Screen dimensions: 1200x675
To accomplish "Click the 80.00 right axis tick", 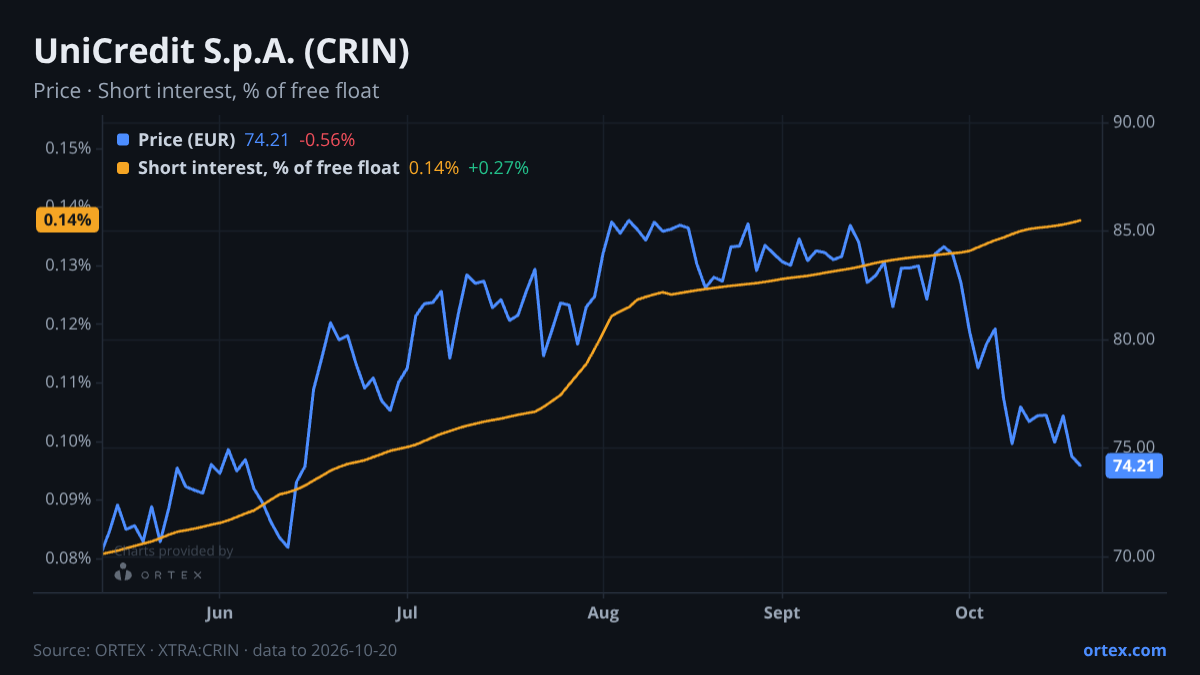I will point(1134,339).
